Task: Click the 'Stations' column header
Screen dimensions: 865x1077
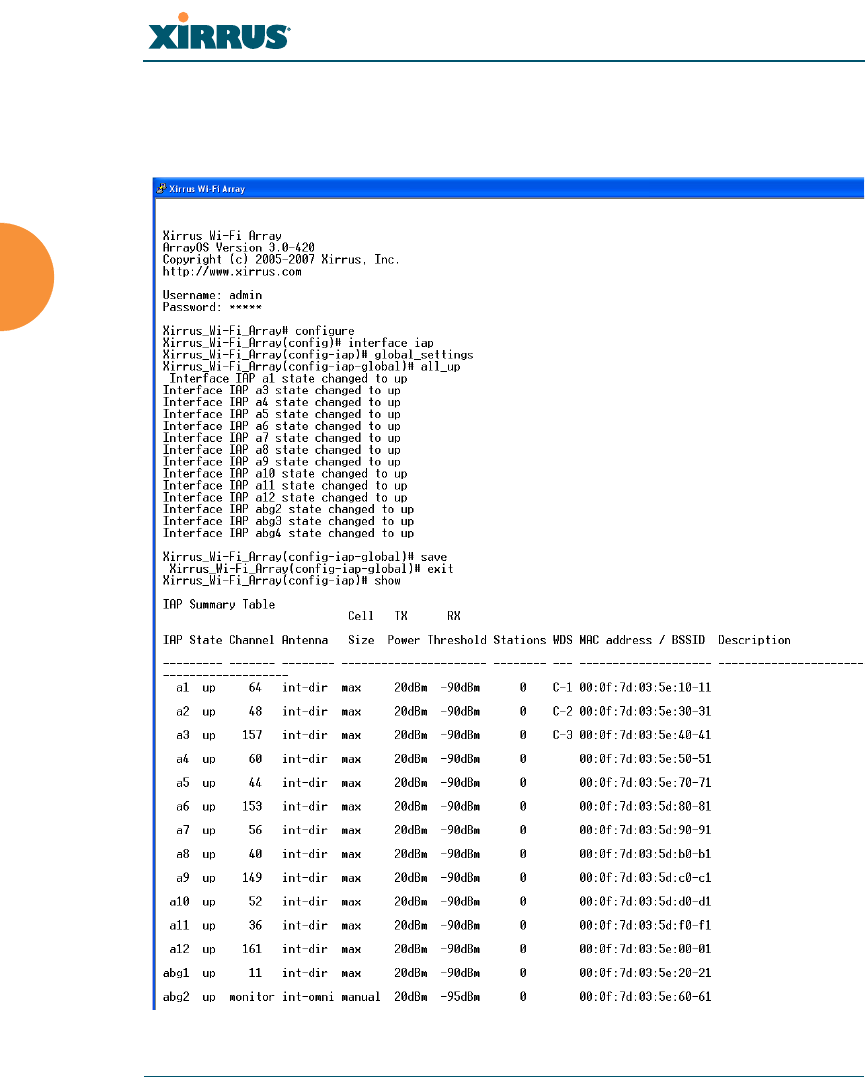Action: (x=519, y=640)
